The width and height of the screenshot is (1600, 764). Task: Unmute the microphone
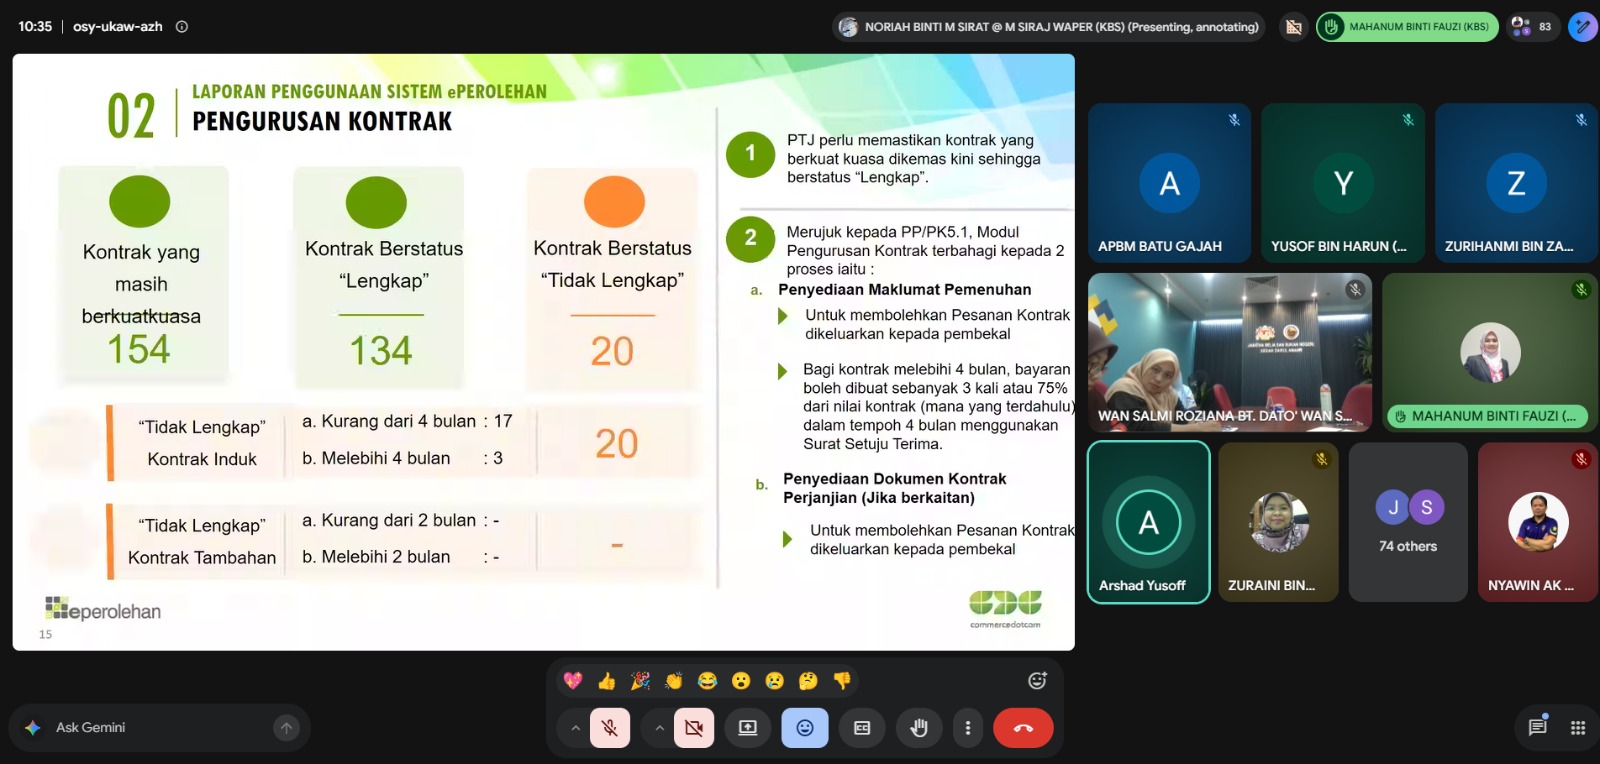coord(610,728)
